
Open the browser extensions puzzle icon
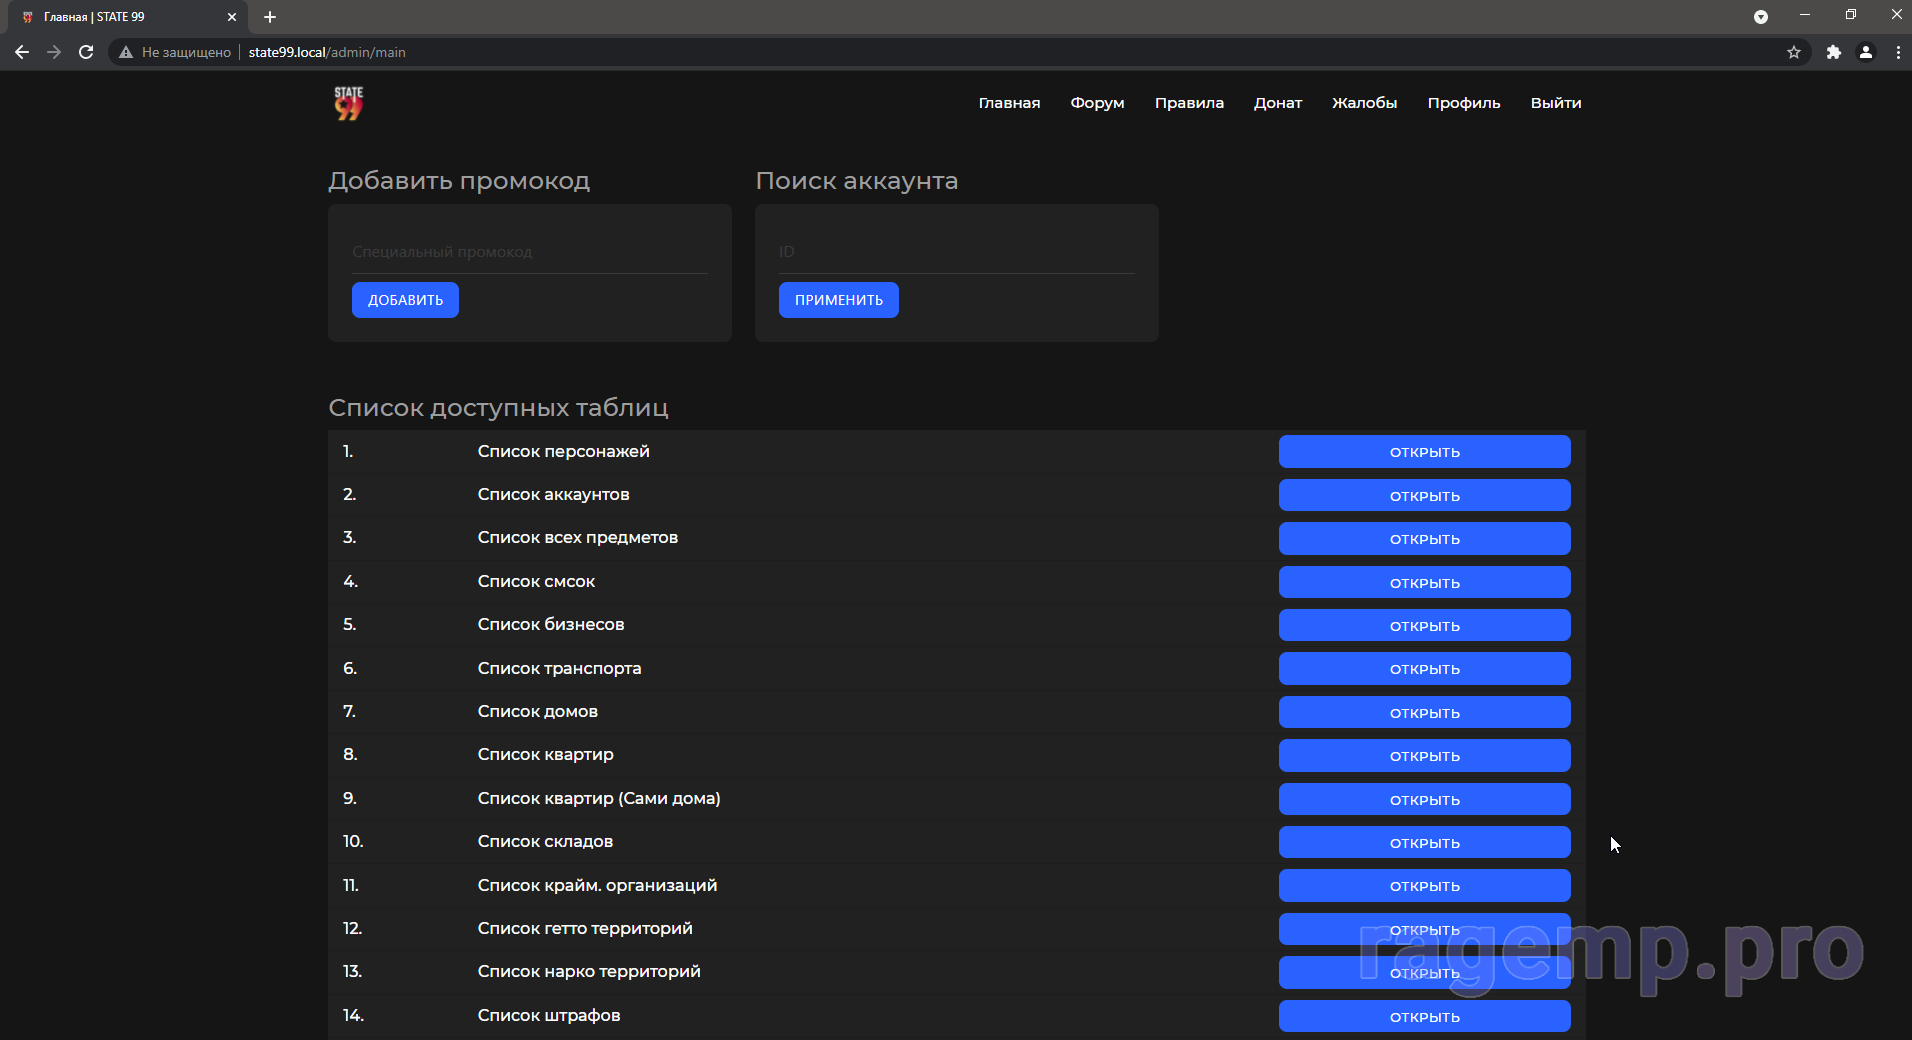coord(1833,52)
